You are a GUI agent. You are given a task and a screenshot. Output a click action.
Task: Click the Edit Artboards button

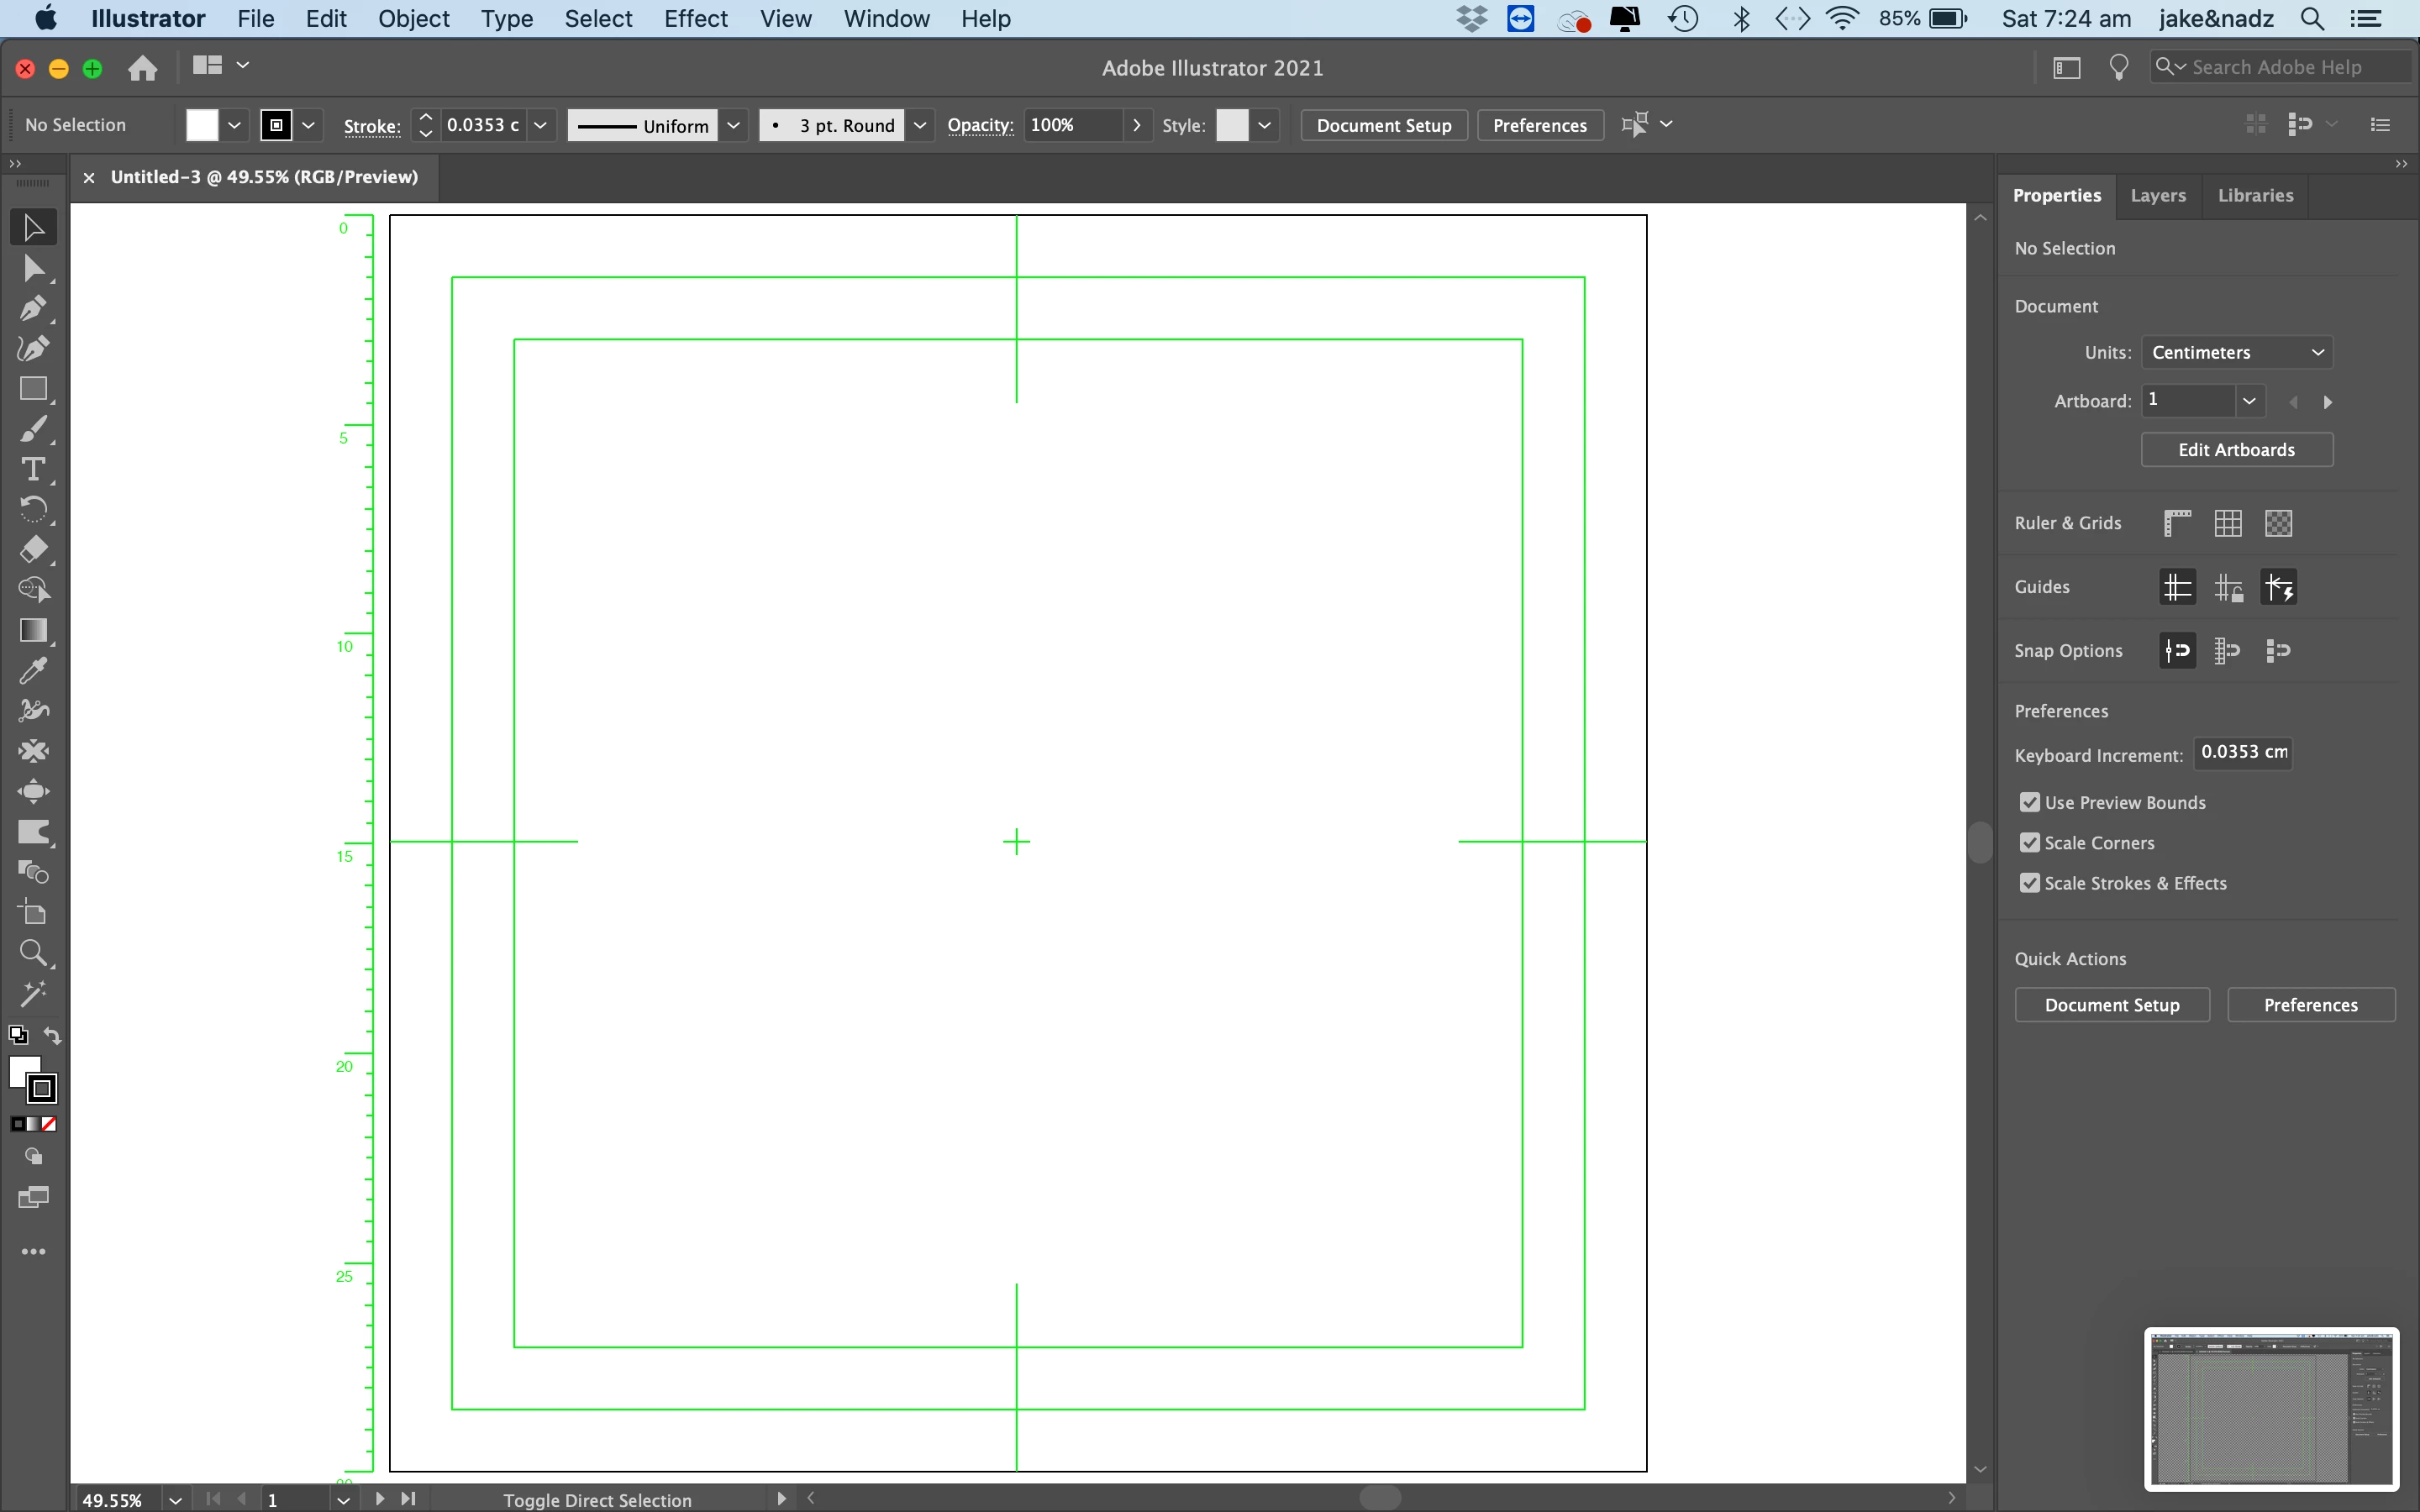(2236, 450)
